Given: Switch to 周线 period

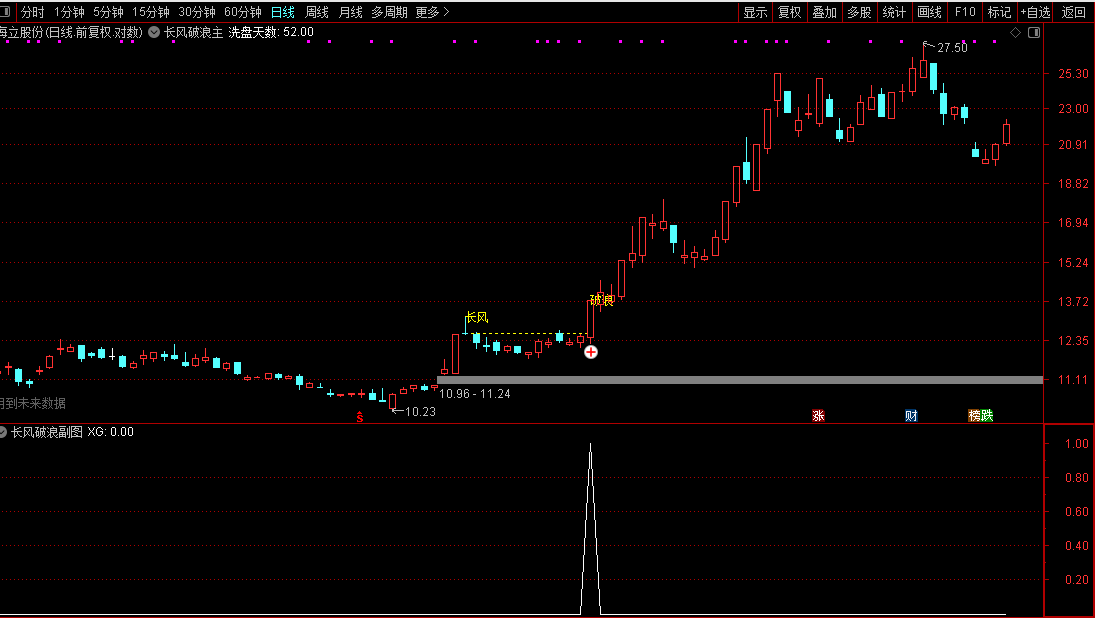Looking at the screenshot, I should [317, 12].
